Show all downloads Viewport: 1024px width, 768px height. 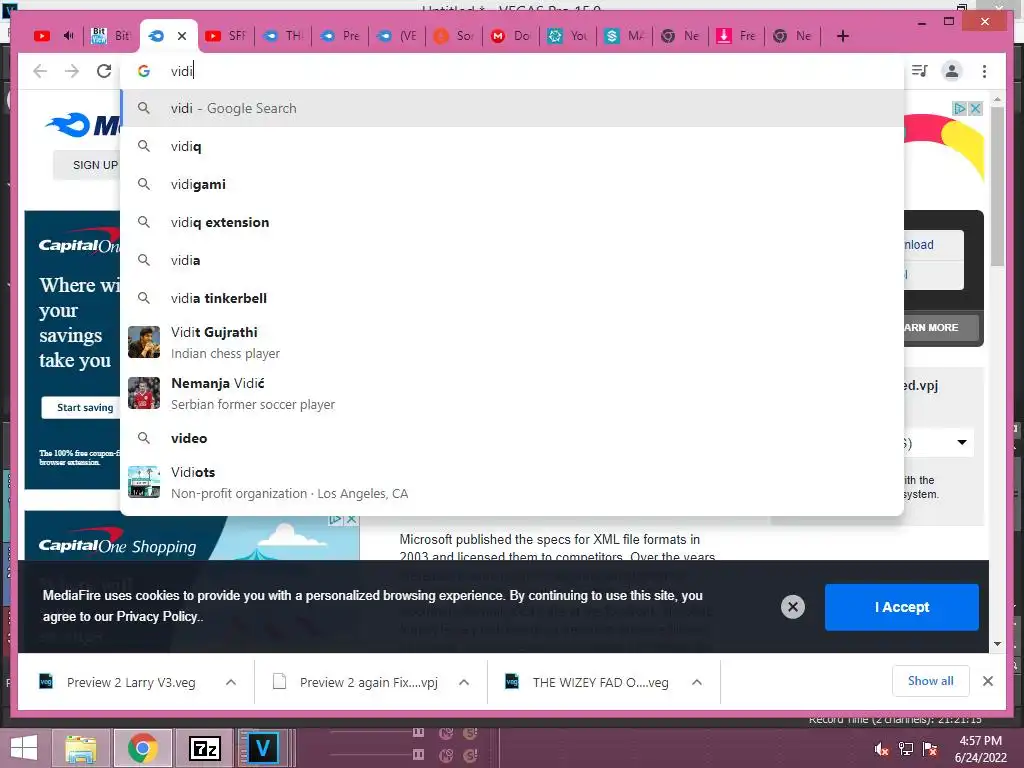click(930, 681)
